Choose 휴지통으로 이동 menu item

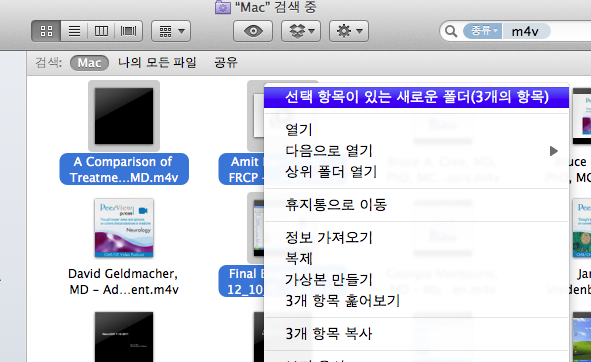(x=416, y=205)
